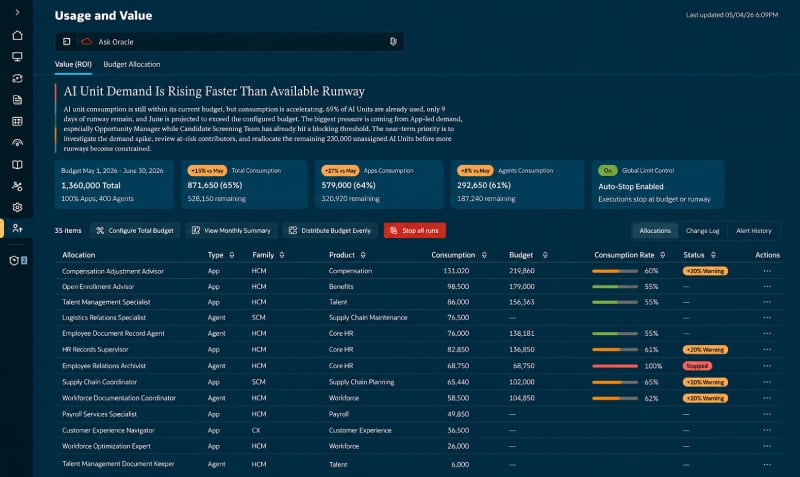800x477 pixels.
Task: Click the panel icon left of Ask Oracle
Action: pos(66,42)
